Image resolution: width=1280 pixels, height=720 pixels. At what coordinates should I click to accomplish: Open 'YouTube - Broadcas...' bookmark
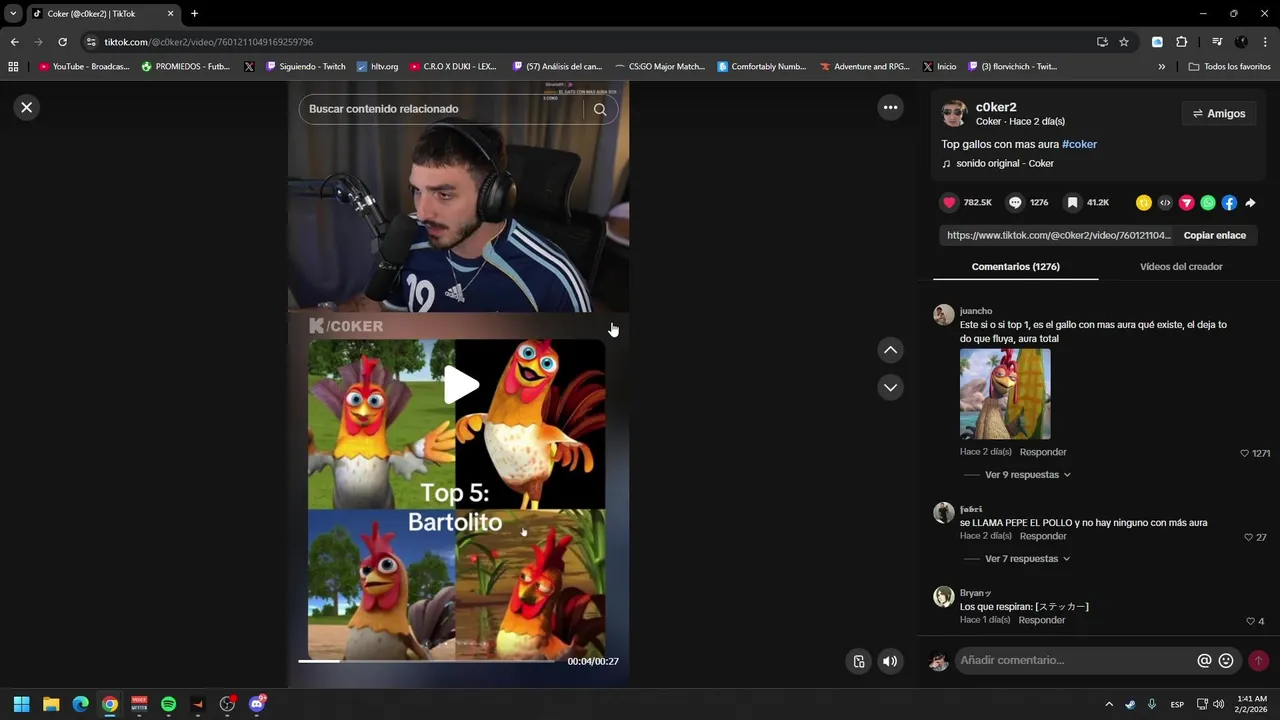click(84, 67)
